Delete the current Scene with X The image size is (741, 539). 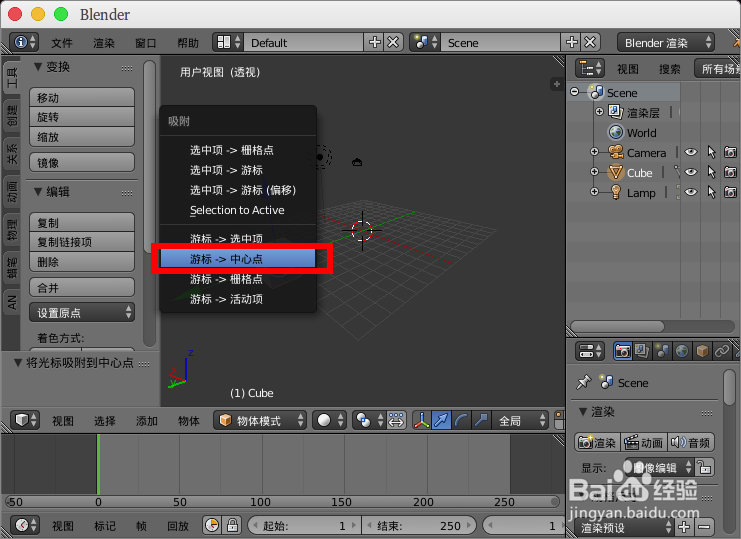(590, 43)
